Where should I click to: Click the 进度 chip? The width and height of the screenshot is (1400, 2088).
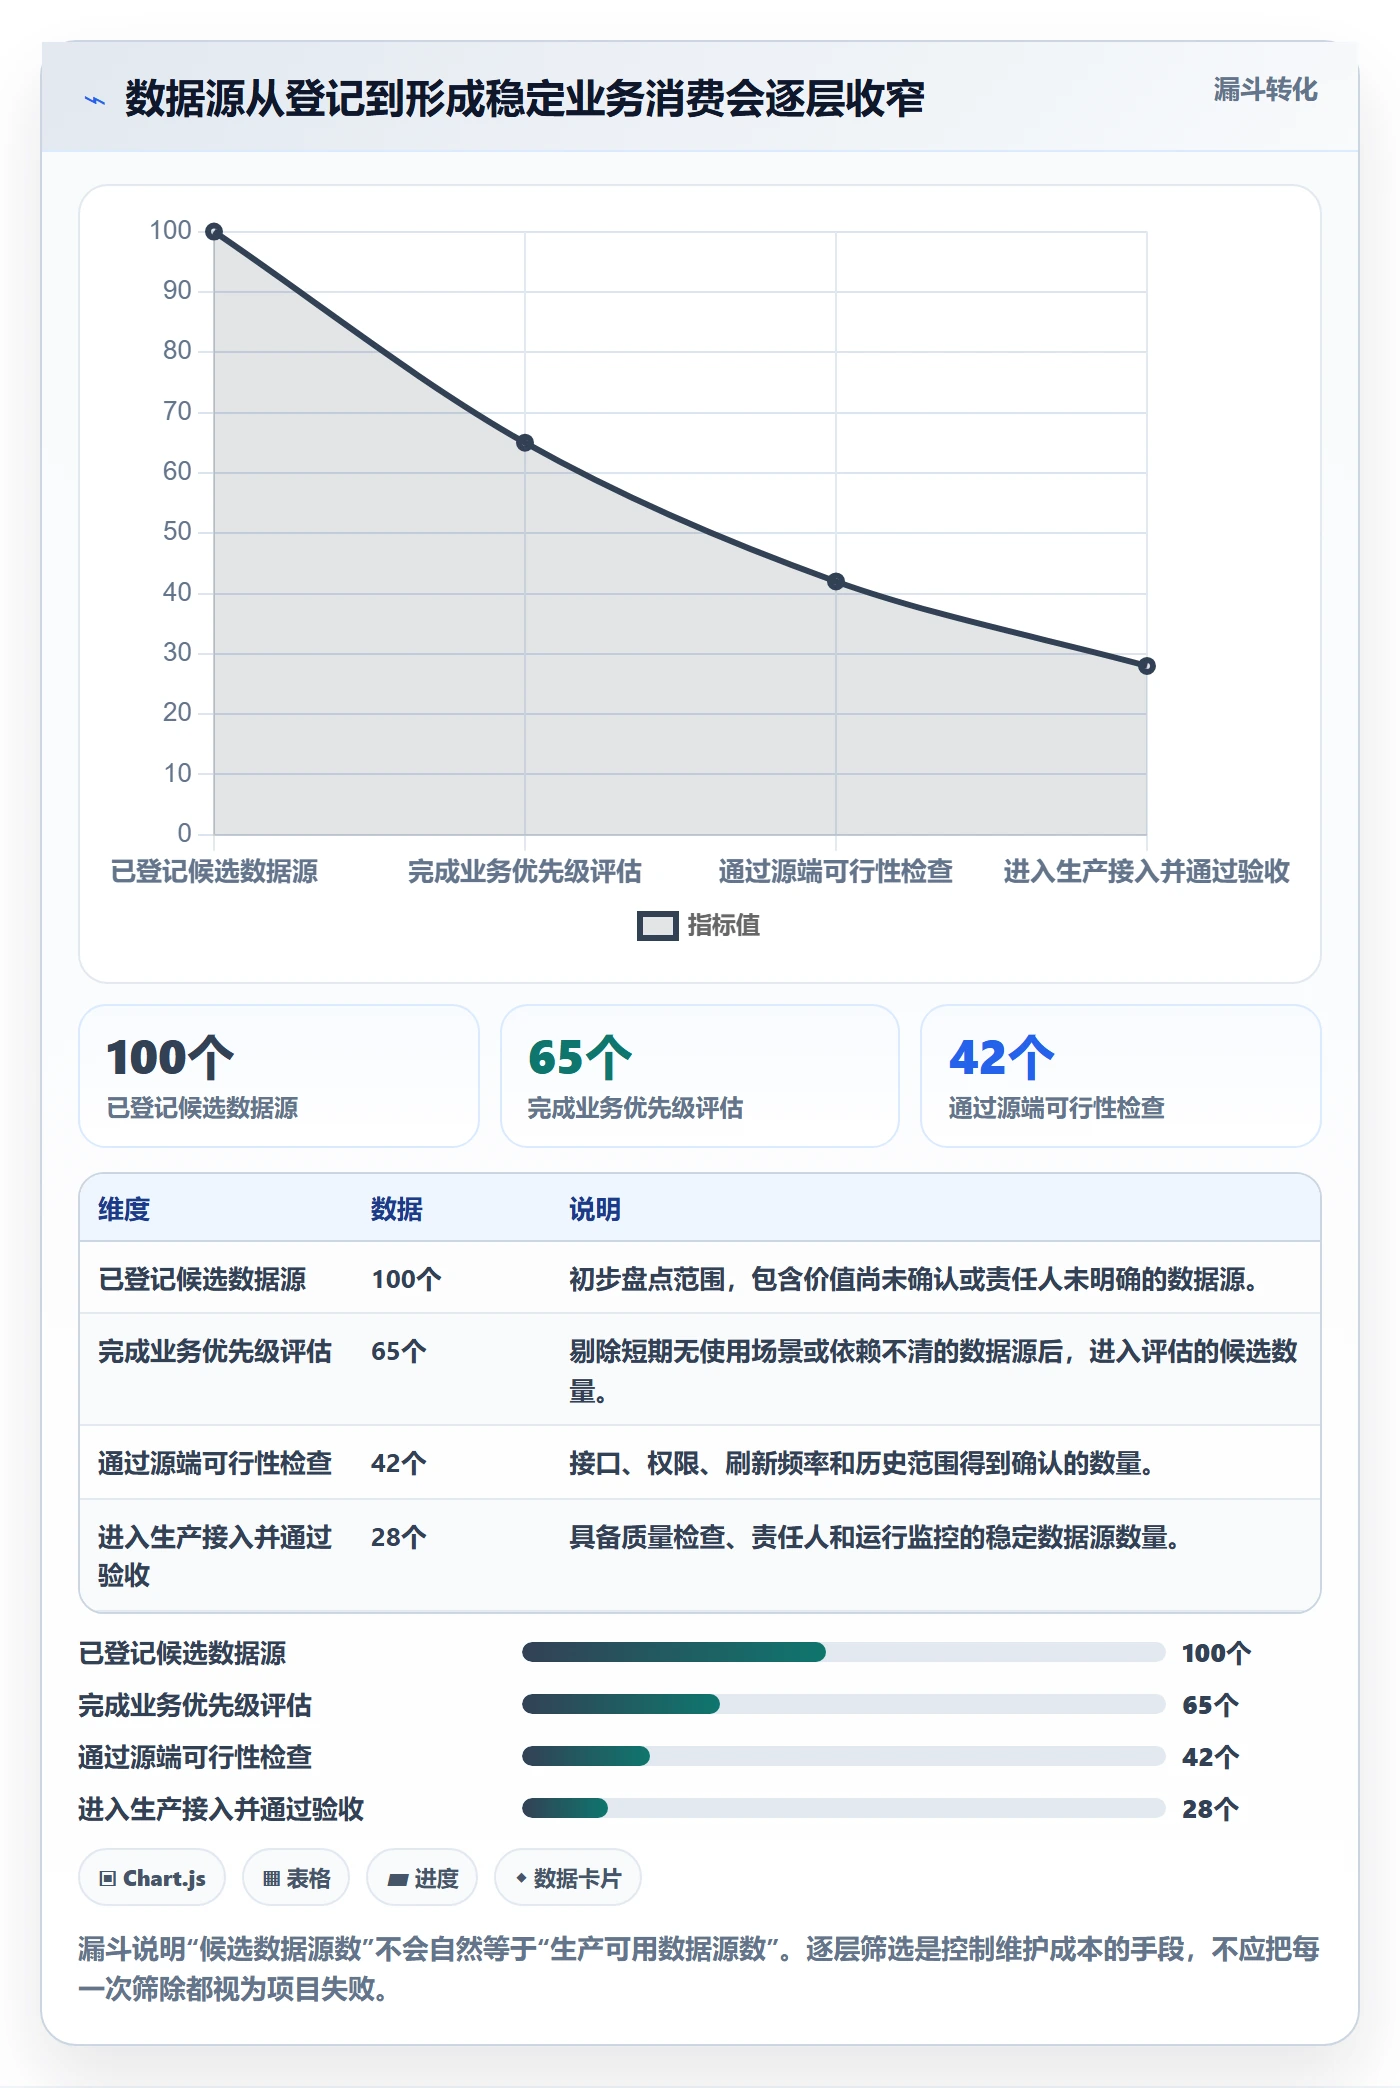coord(422,1878)
